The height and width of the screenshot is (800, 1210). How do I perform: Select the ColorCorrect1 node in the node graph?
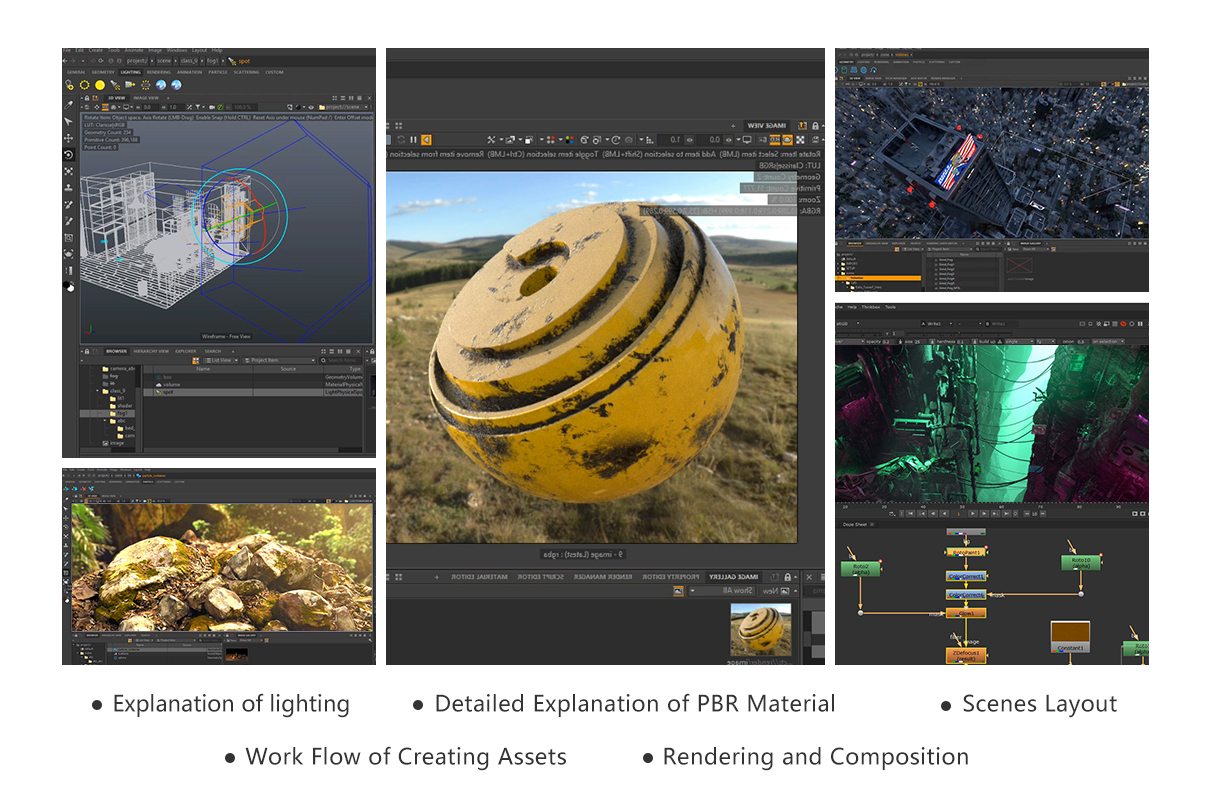(966, 576)
